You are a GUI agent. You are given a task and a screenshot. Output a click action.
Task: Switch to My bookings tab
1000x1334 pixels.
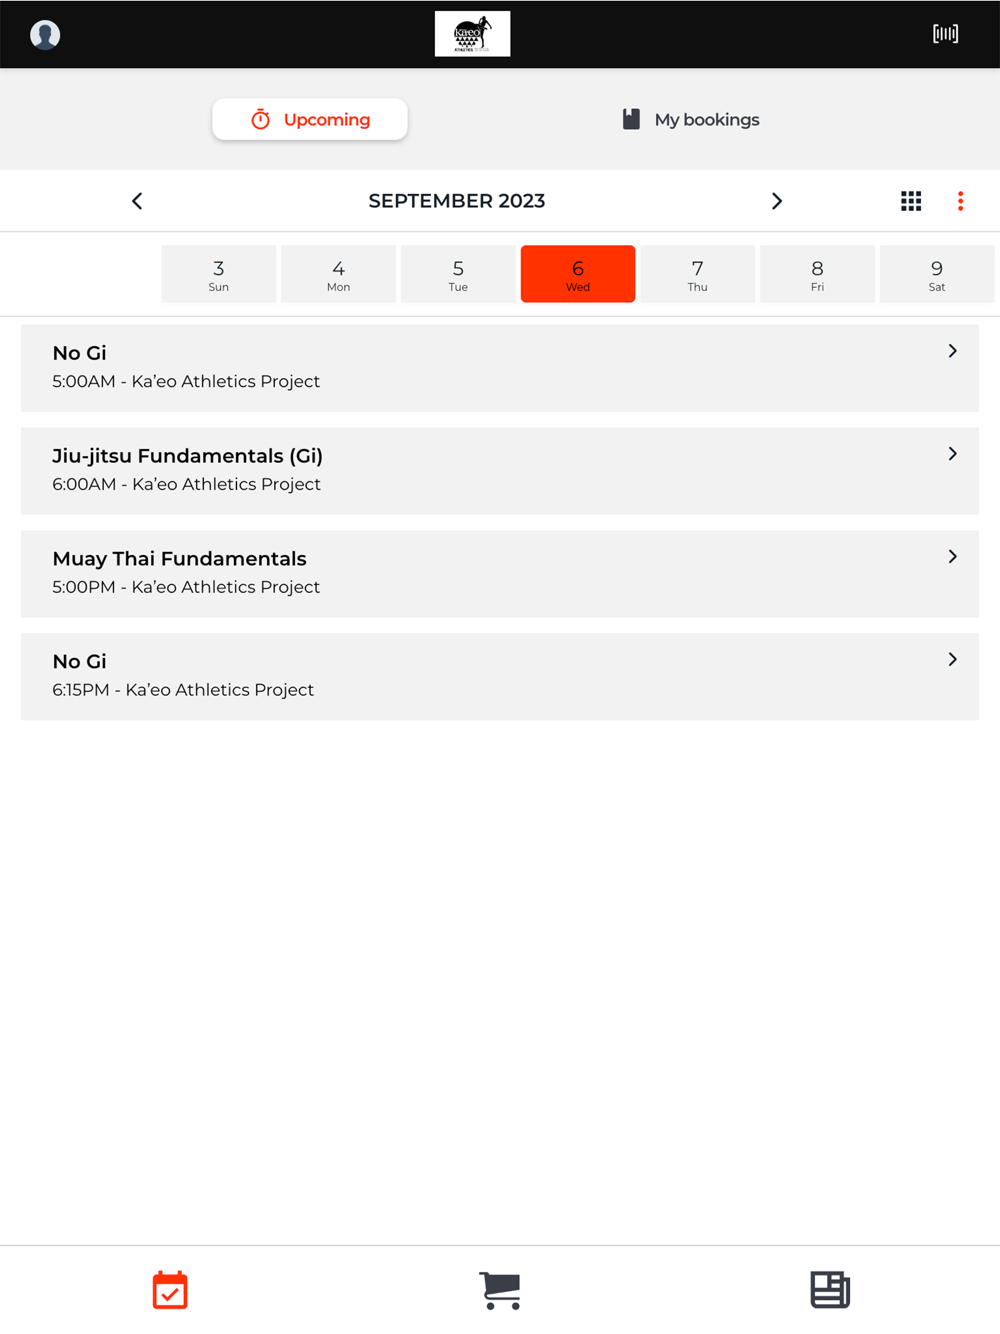pyautogui.click(x=691, y=119)
